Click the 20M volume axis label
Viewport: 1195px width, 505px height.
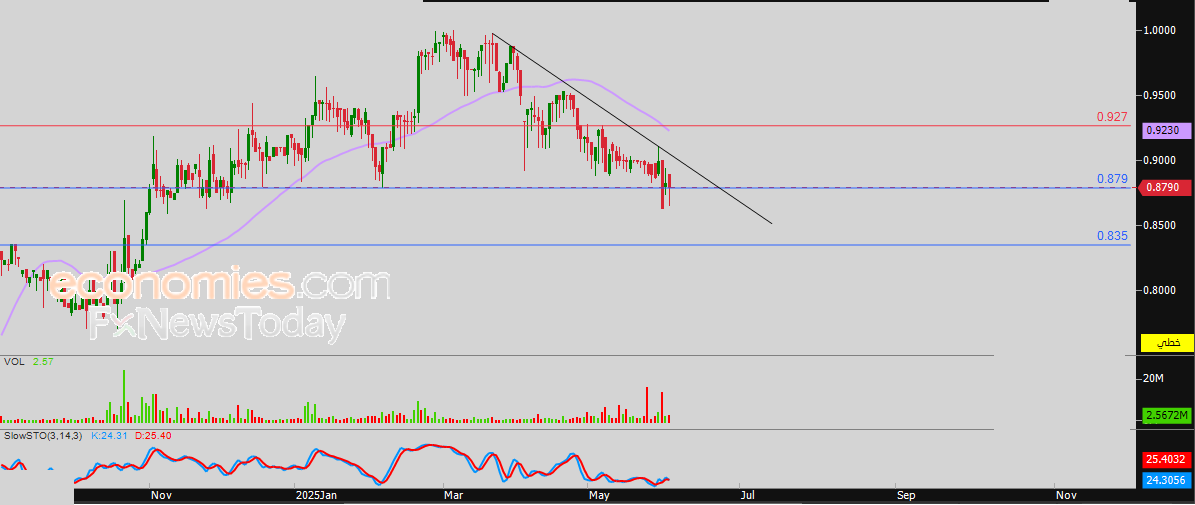click(x=1153, y=378)
